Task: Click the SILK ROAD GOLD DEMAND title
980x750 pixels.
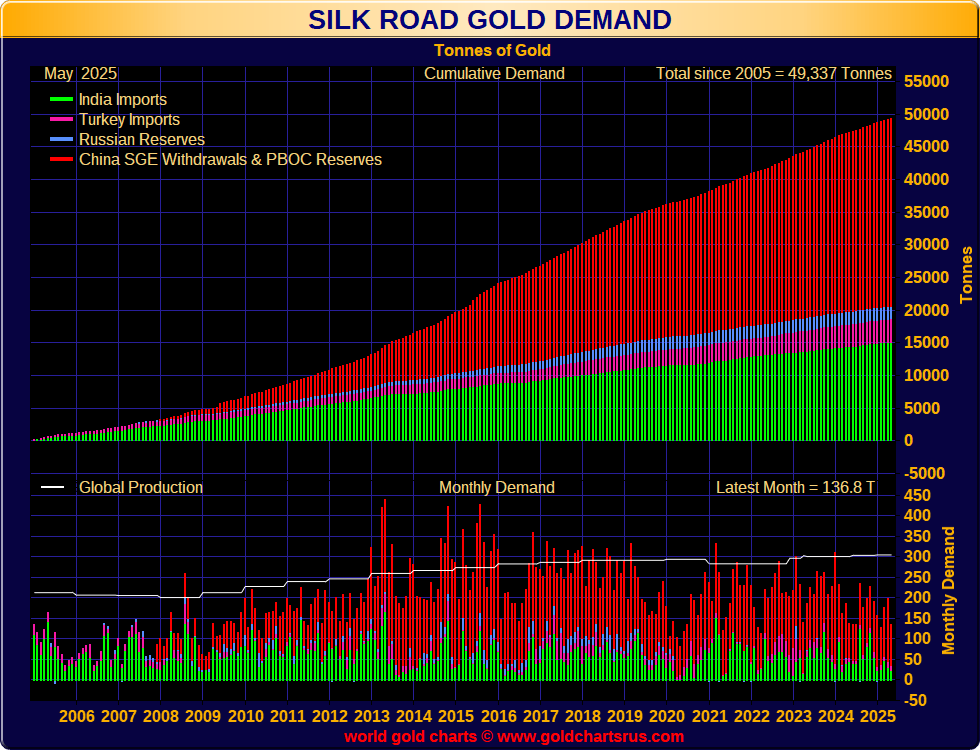Action: coord(489,20)
